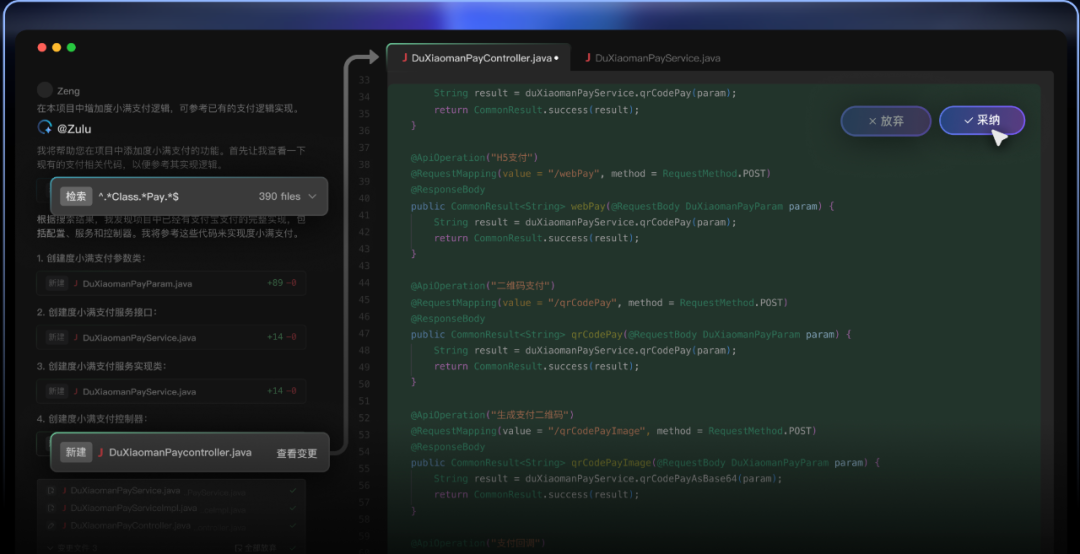The width and height of the screenshot is (1080, 554).
Task: Click the green macOS maximize button
Action: pos(71,47)
